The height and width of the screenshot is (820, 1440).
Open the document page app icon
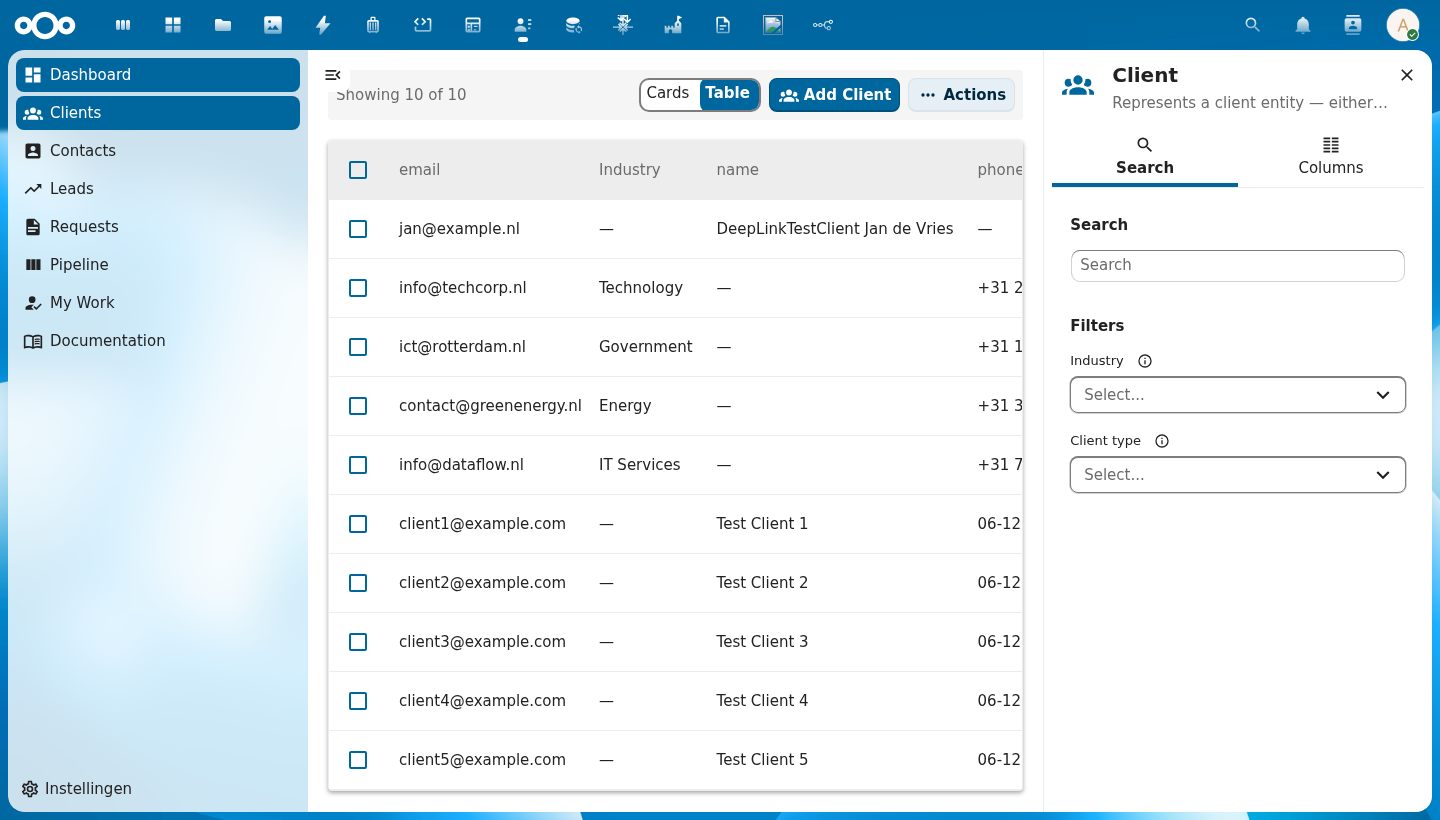pos(723,25)
